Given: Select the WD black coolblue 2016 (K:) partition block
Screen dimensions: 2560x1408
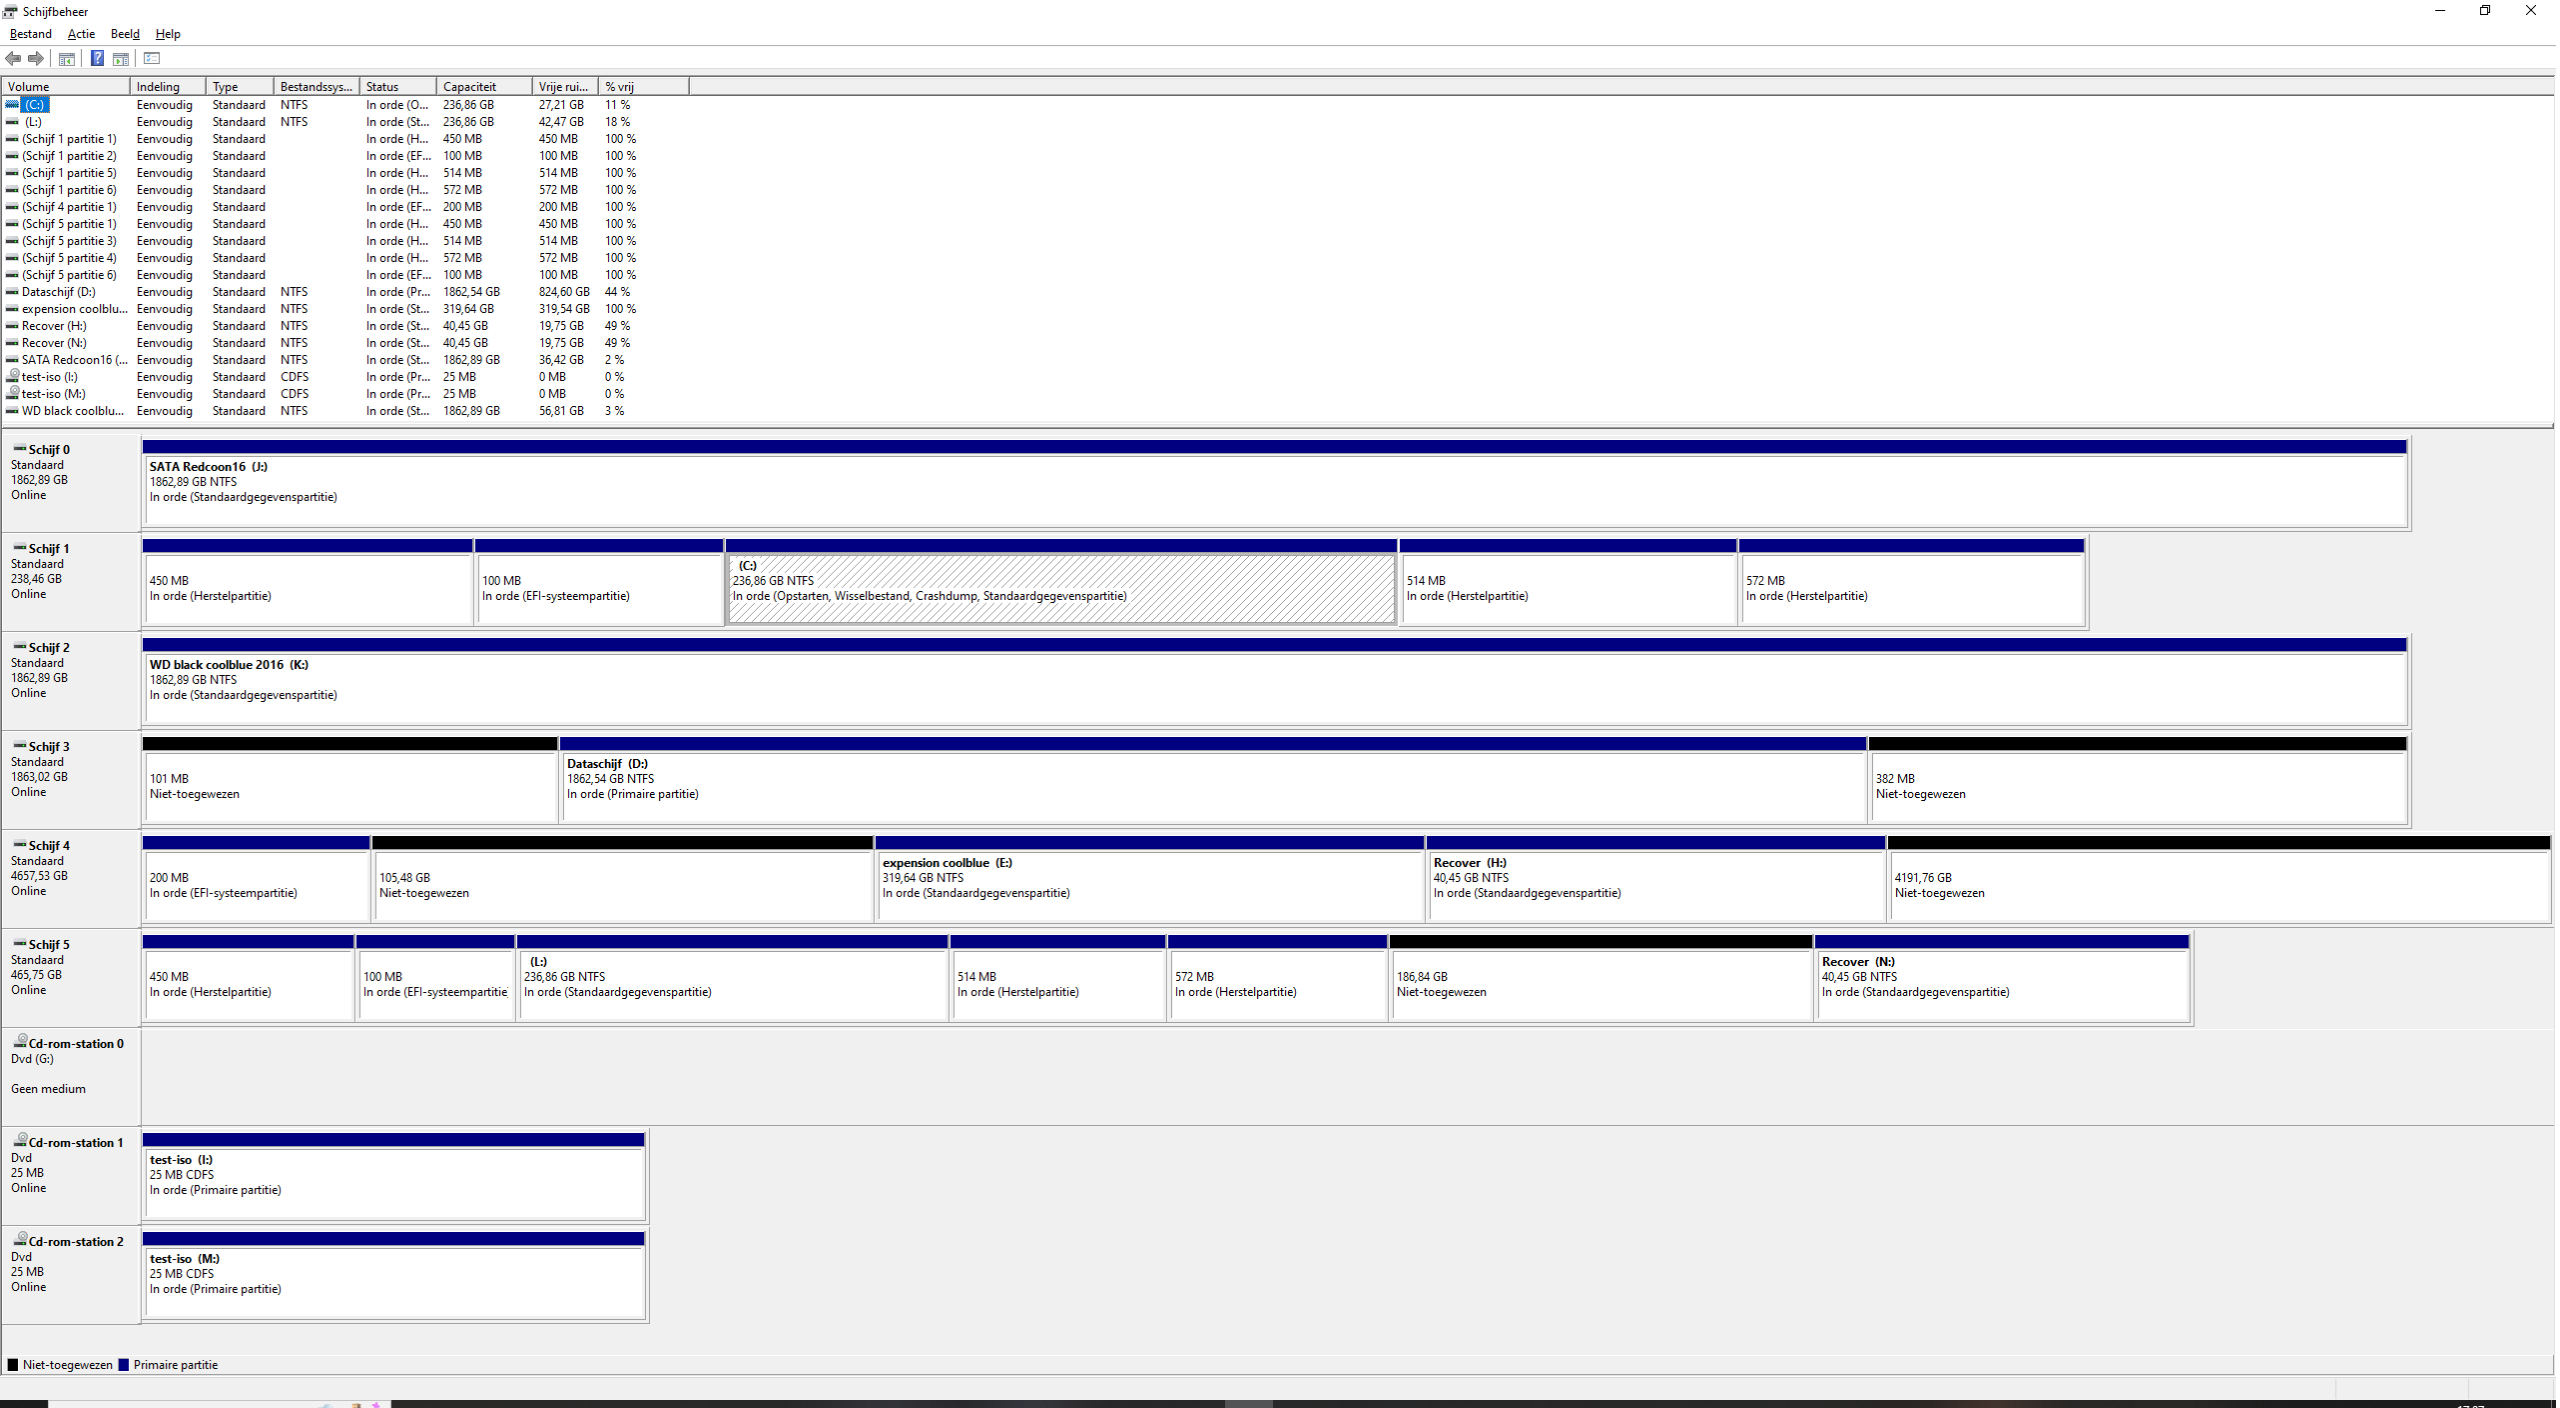Looking at the screenshot, I should point(1275,680).
